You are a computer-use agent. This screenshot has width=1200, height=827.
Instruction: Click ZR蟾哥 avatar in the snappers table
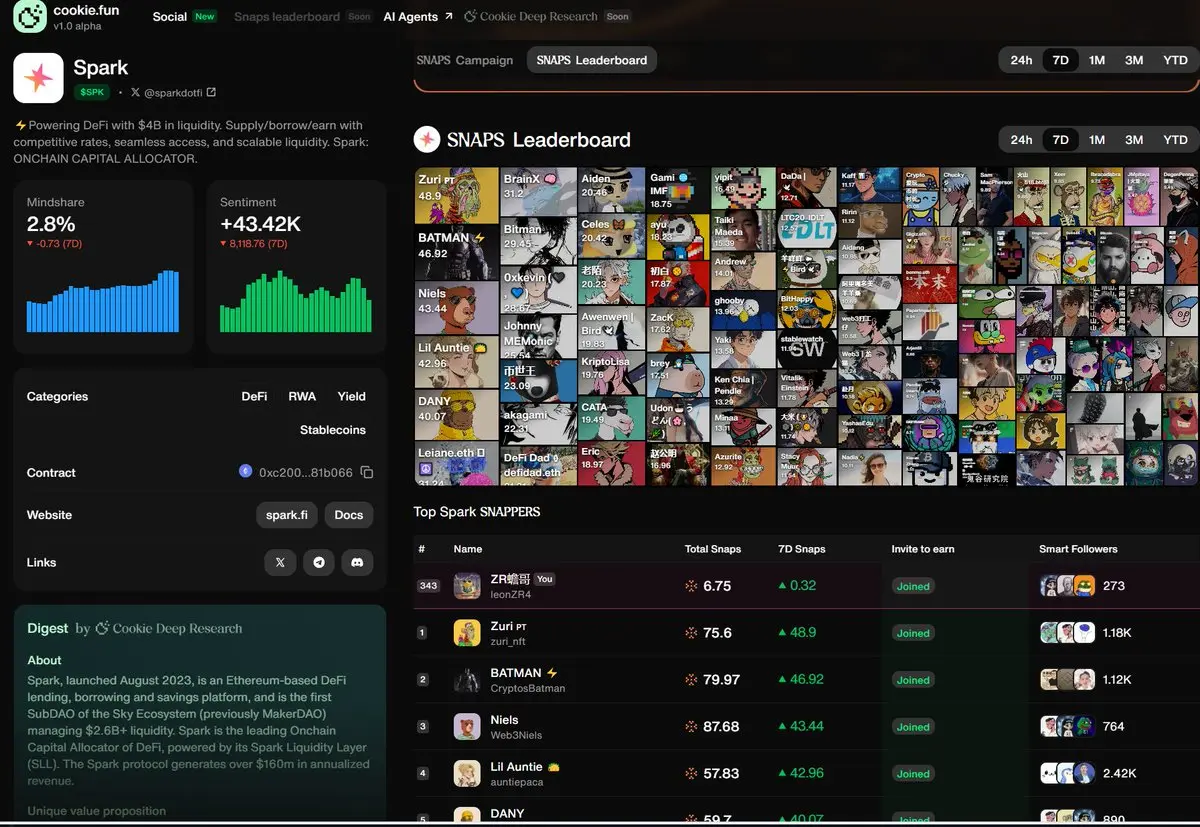(467, 586)
